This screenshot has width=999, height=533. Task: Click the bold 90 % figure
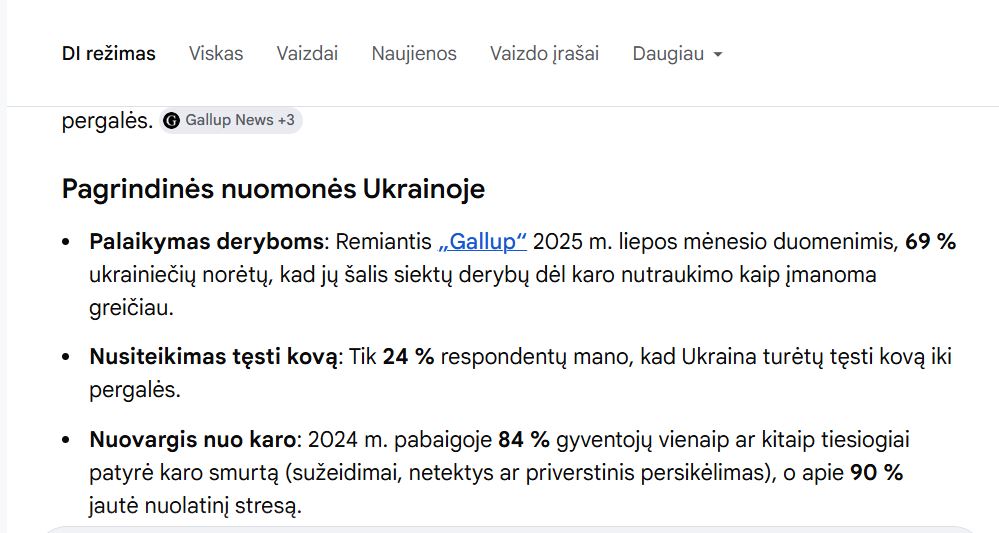(876, 473)
